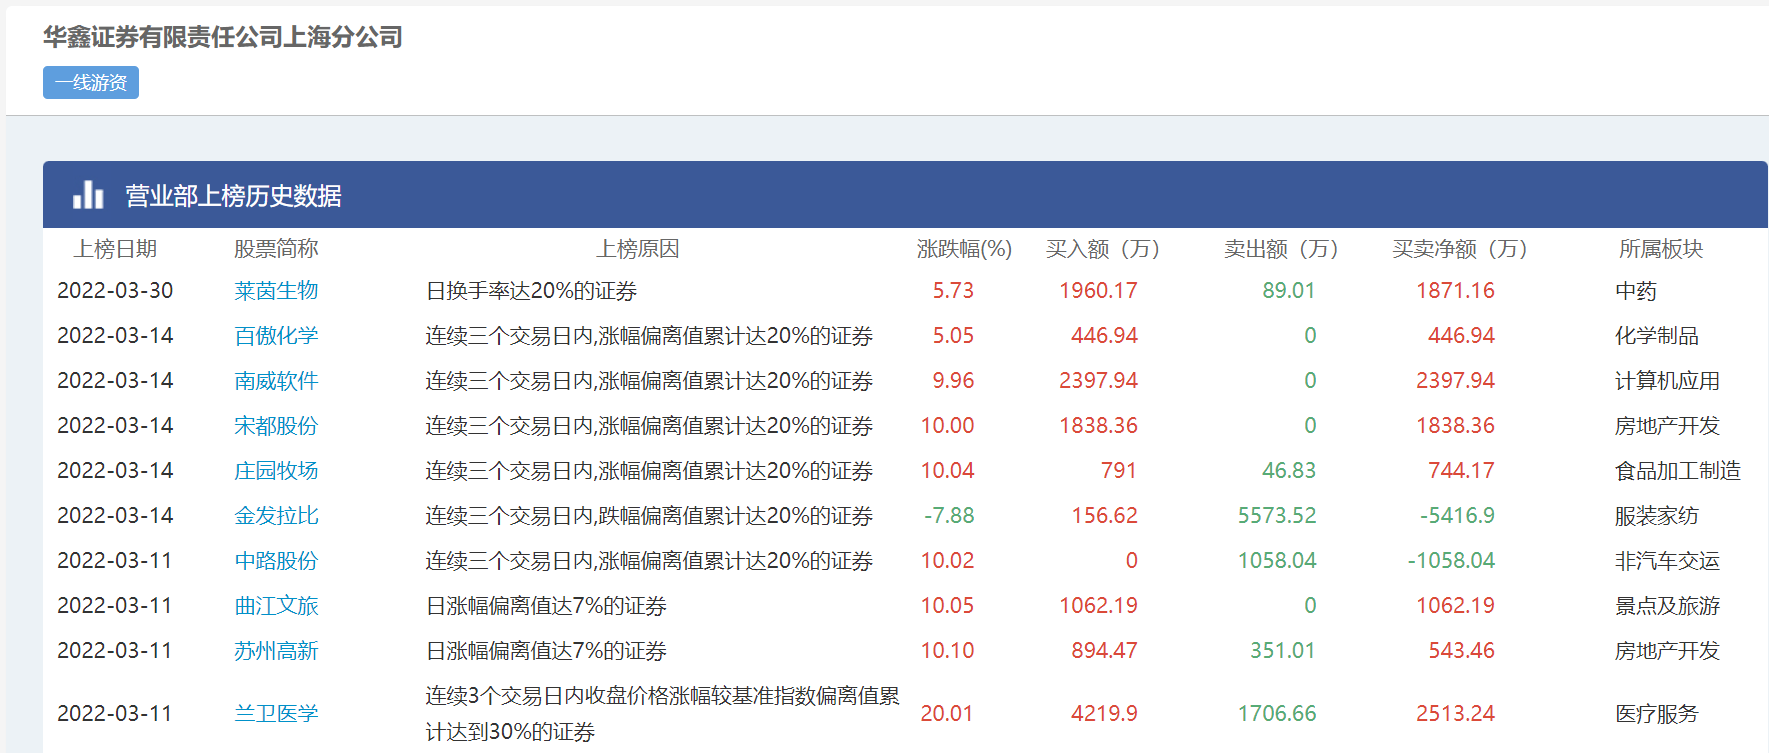Viewport: 1769px width, 753px height.
Task: Click the sell amount 351.01
Action: click(x=1282, y=651)
